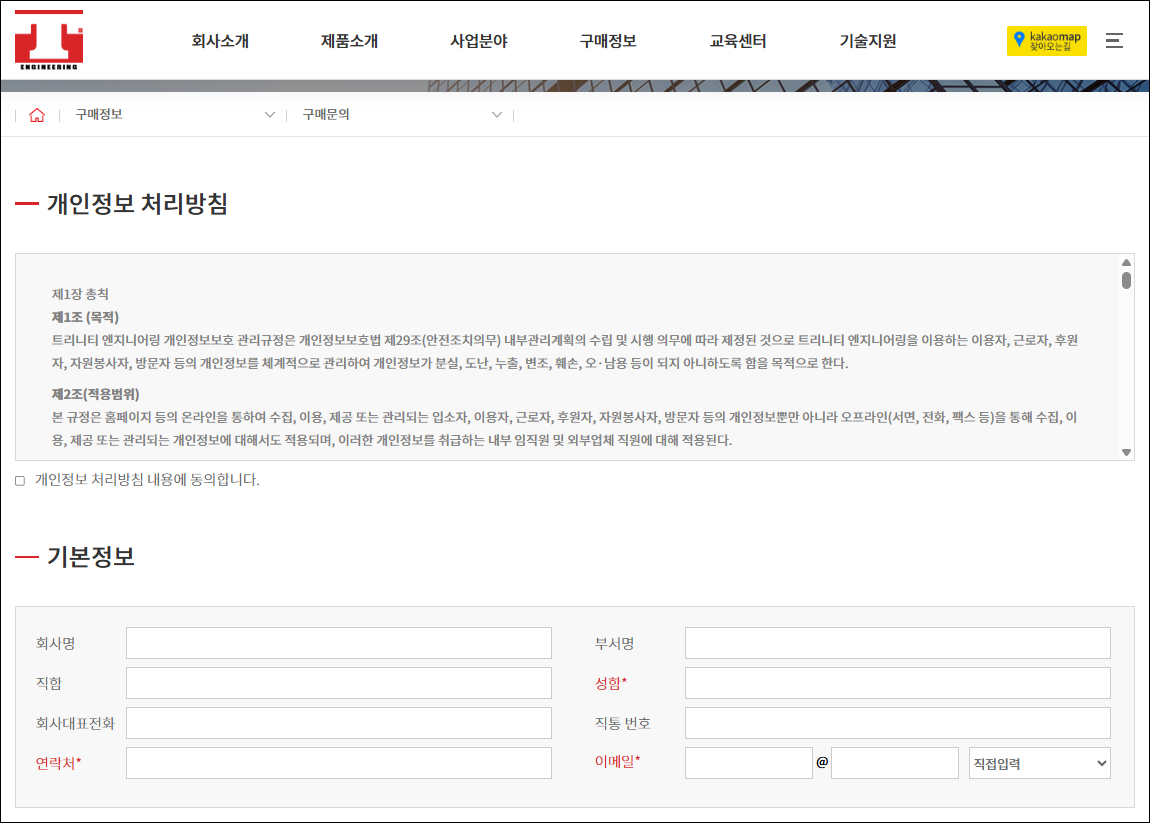
Task: Focus the 연락처 contact input field
Action: click(x=339, y=763)
